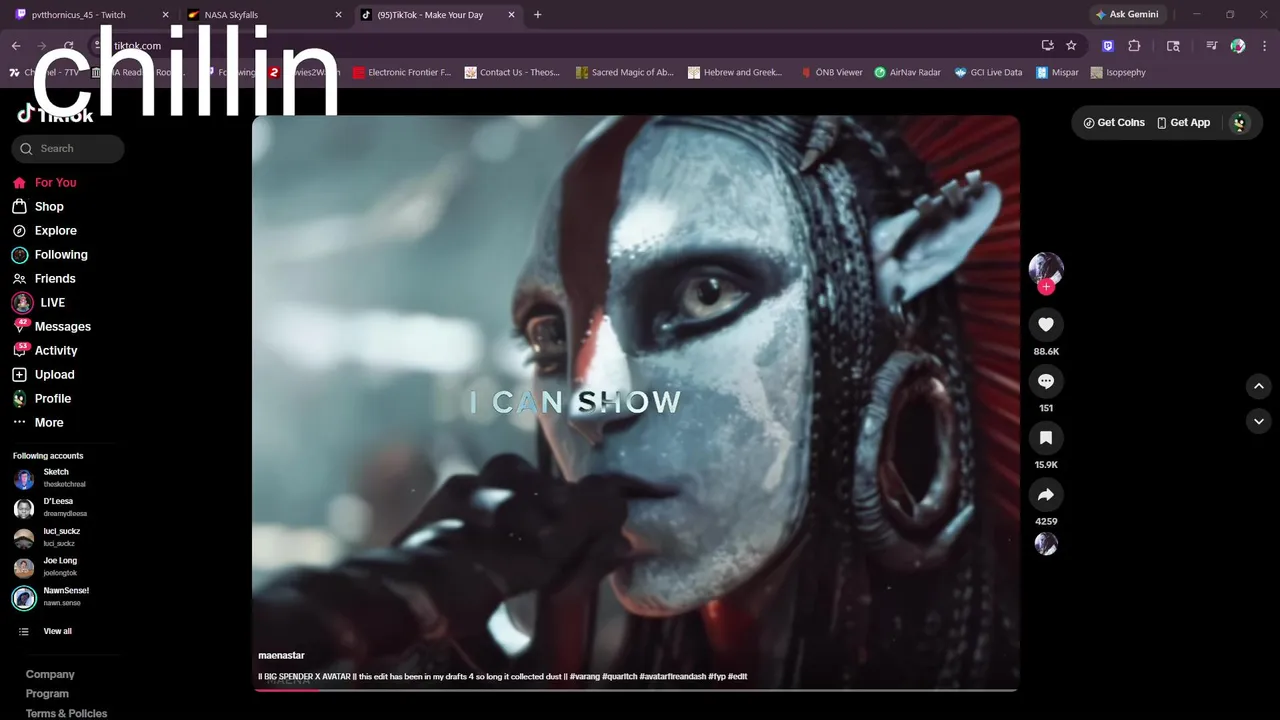Open the spinning sound disc below share

coord(1046,544)
